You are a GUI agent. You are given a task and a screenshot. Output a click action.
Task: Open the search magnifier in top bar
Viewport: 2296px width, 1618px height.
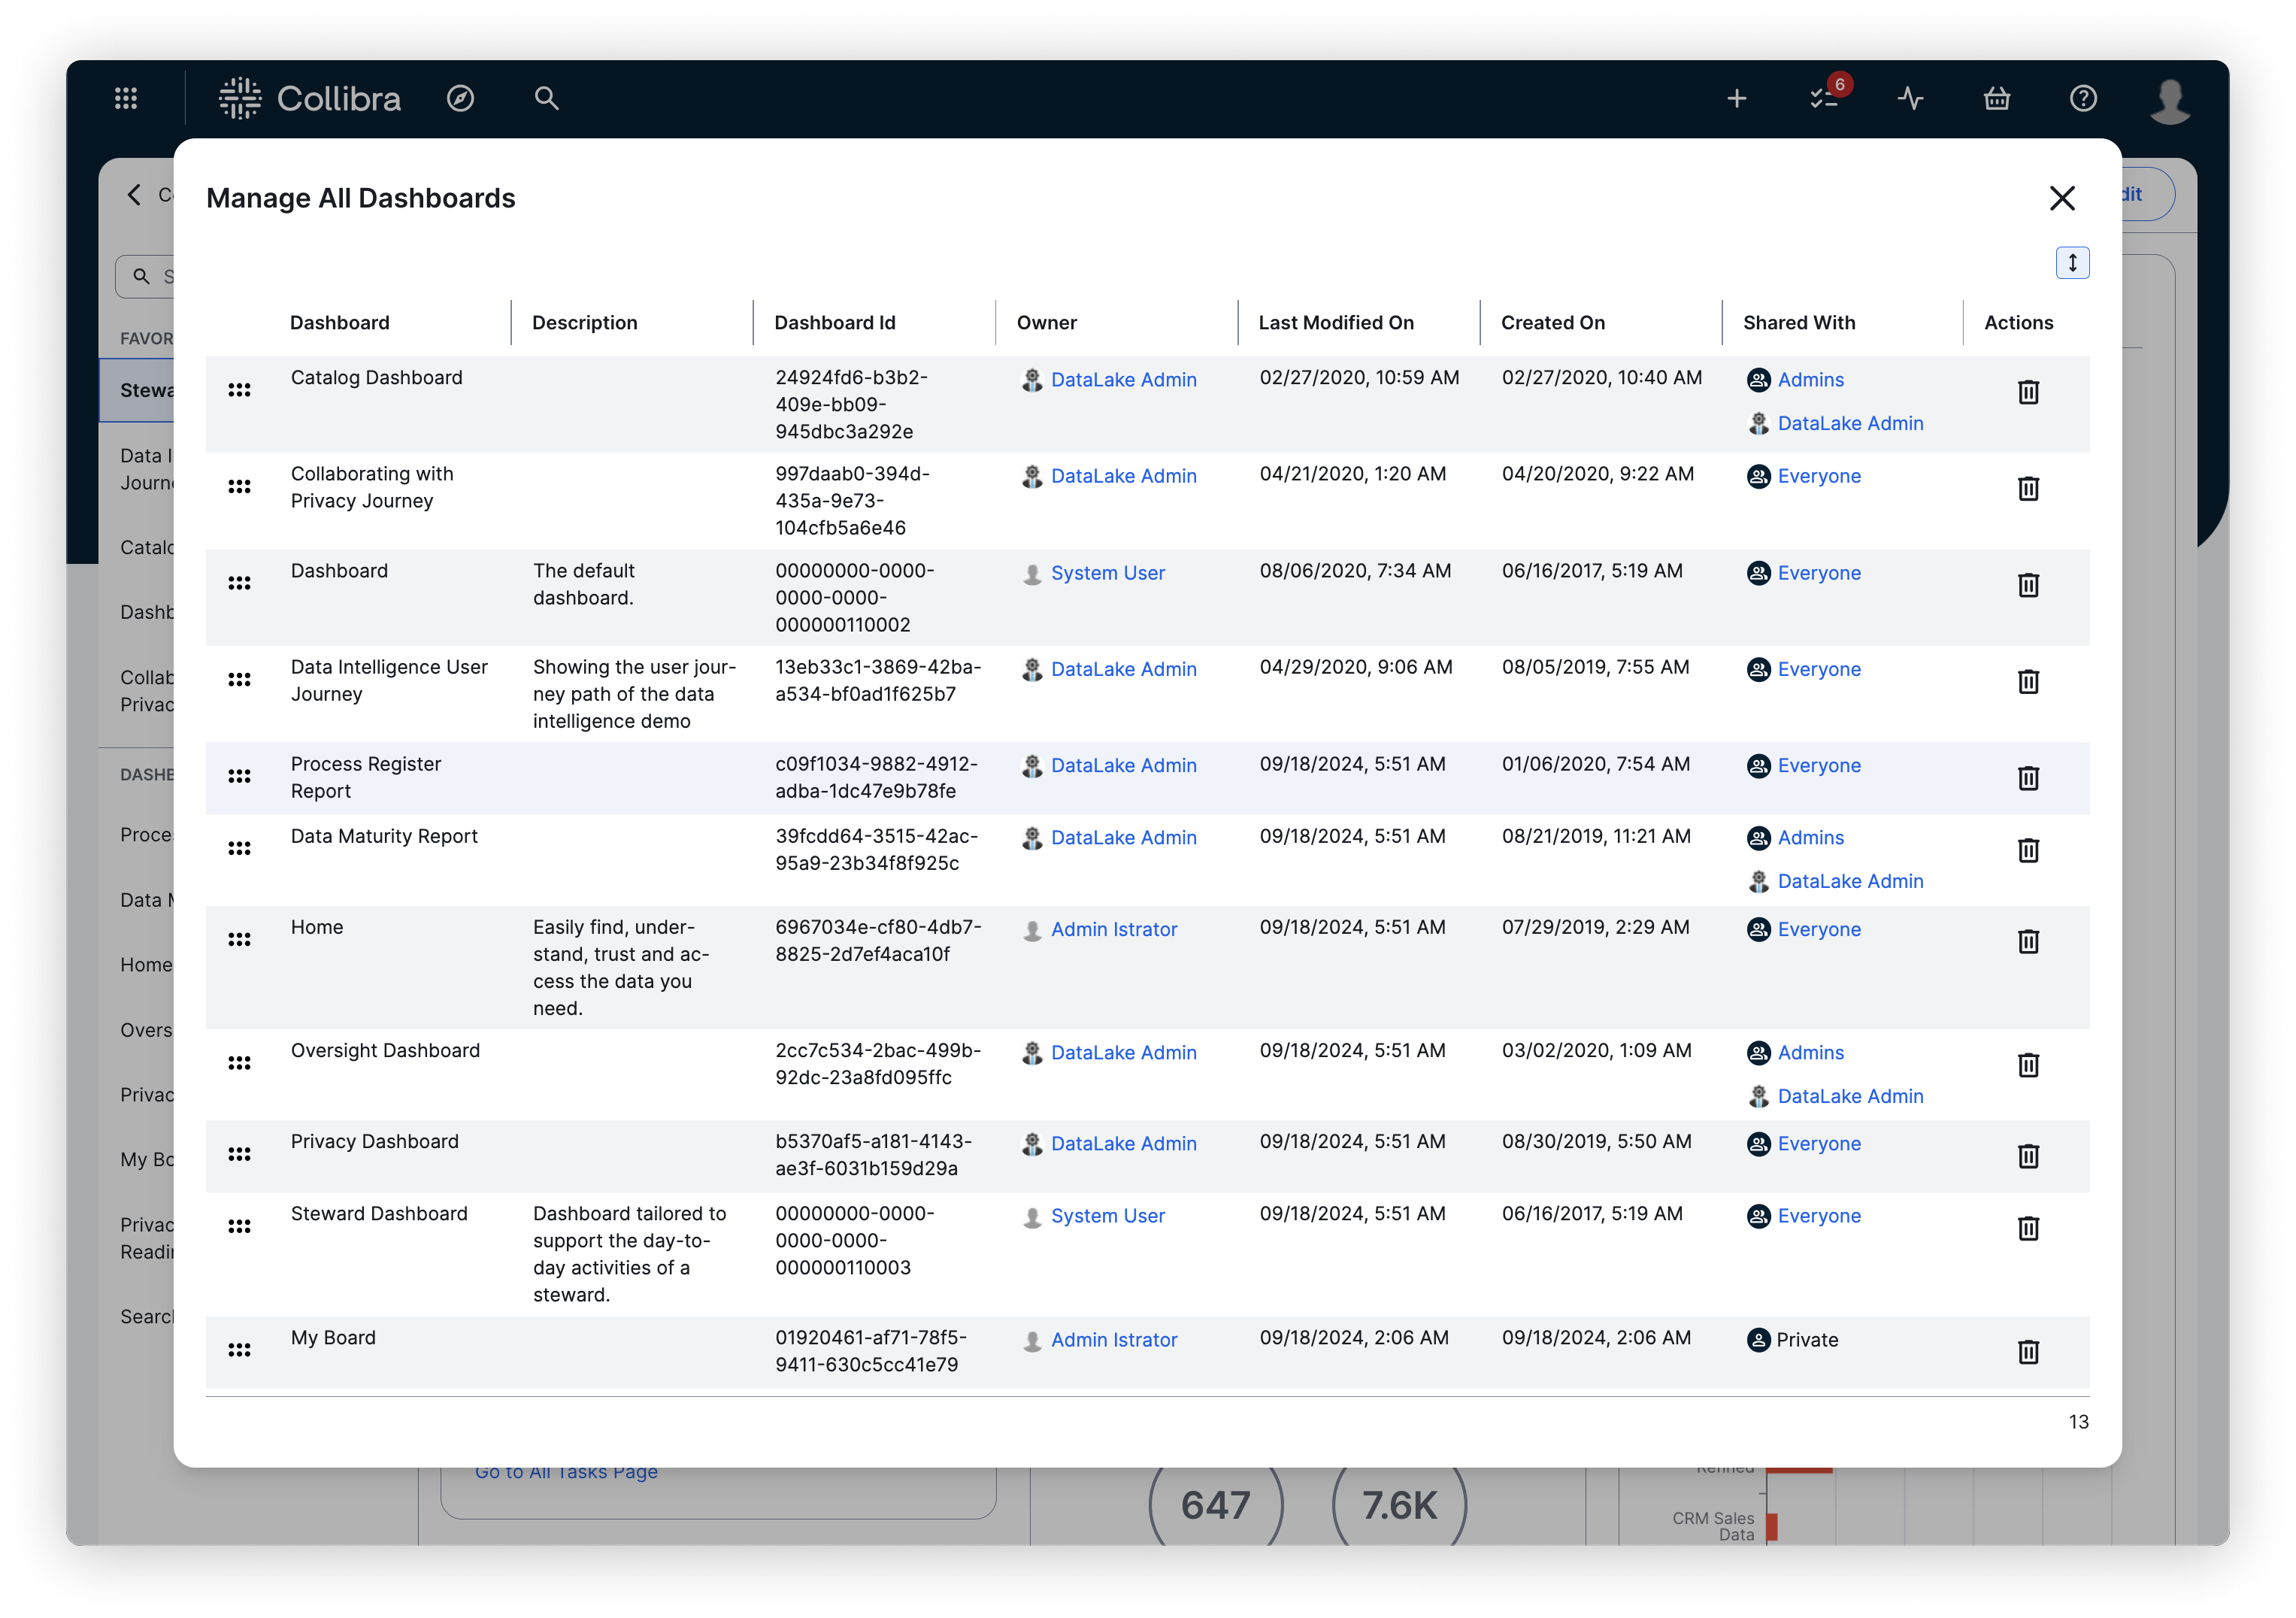tap(546, 98)
